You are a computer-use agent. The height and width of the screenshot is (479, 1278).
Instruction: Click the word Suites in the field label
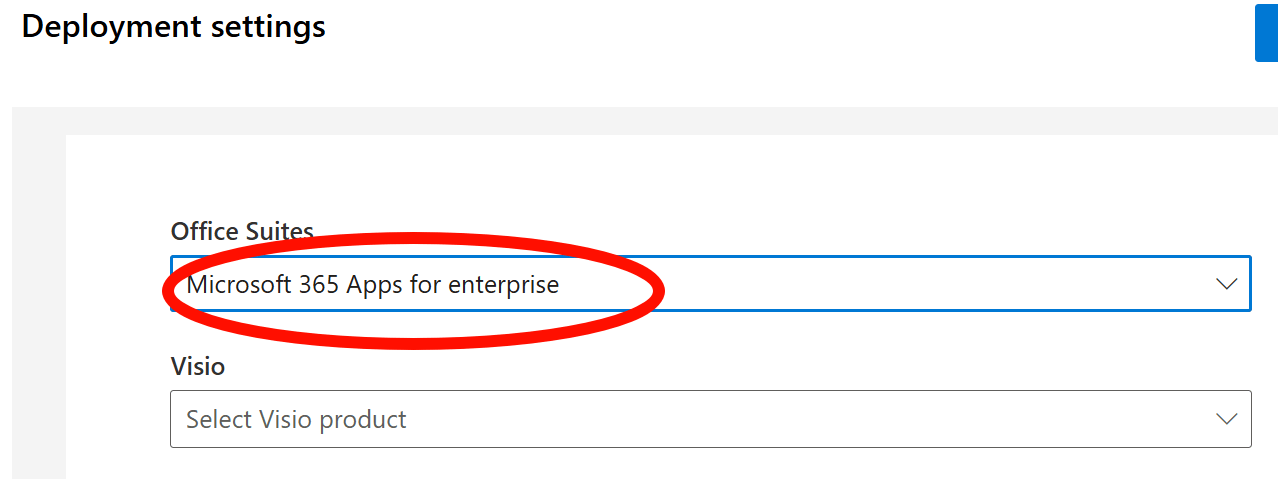[279, 231]
